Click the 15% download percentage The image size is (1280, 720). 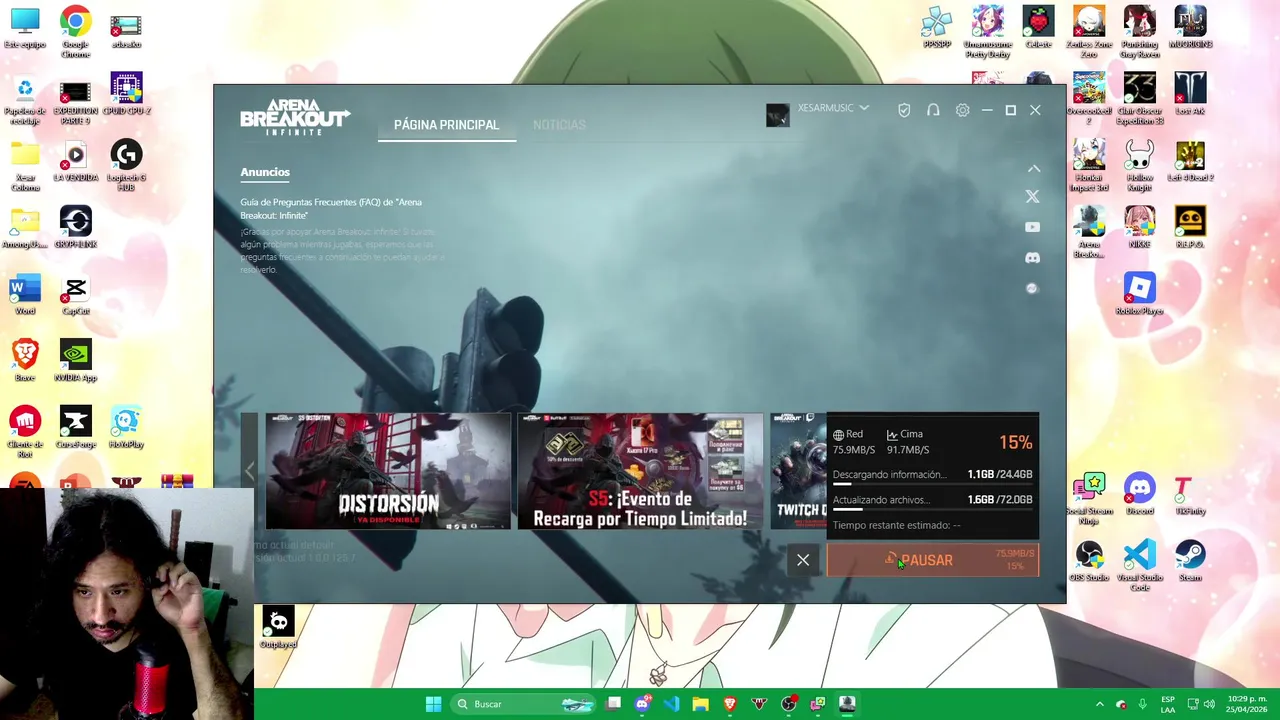(1015, 442)
